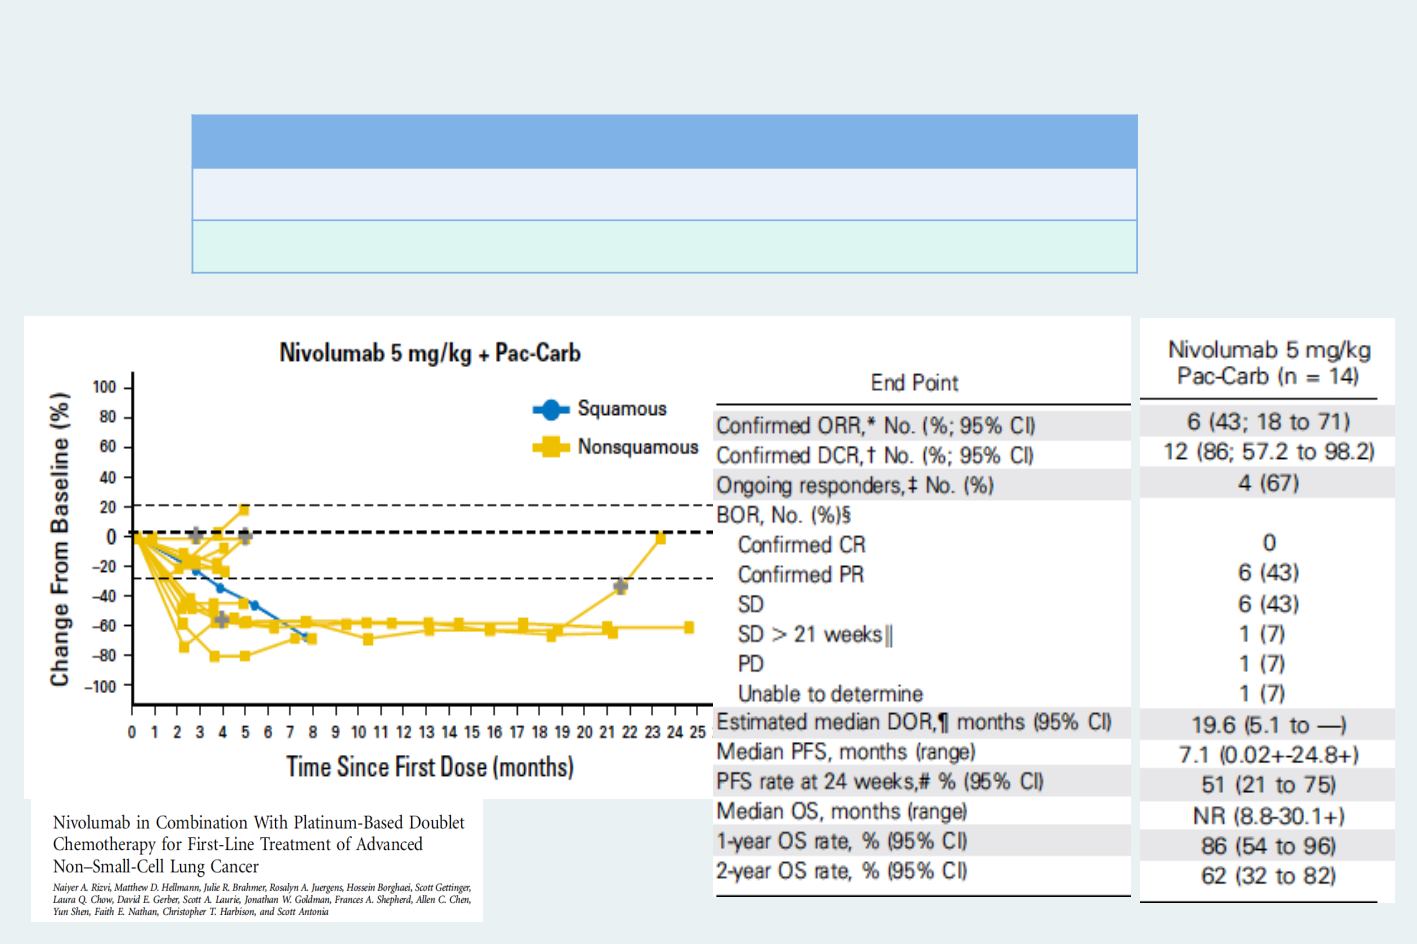Screen dimensions: 1417x944
Task: Click the 'Median PFS, months (range)' label
Action: coord(846,752)
